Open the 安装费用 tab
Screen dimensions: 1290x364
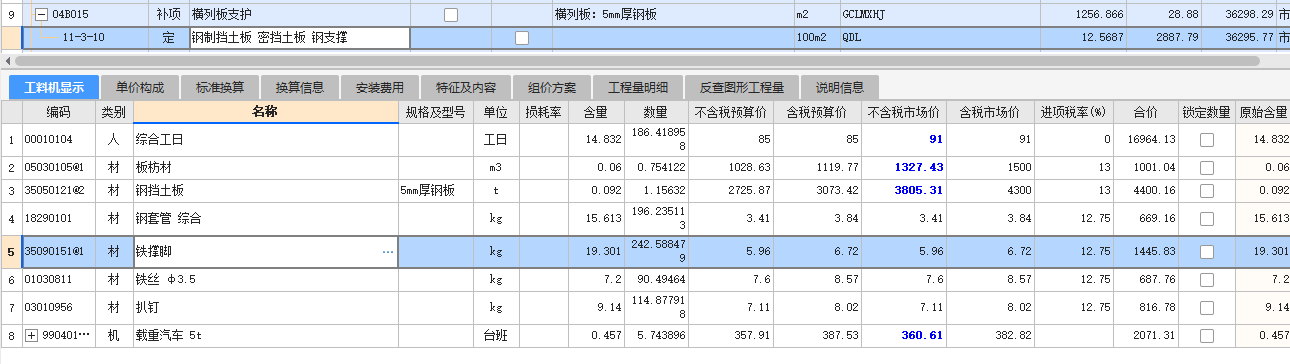[x=380, y=87]
